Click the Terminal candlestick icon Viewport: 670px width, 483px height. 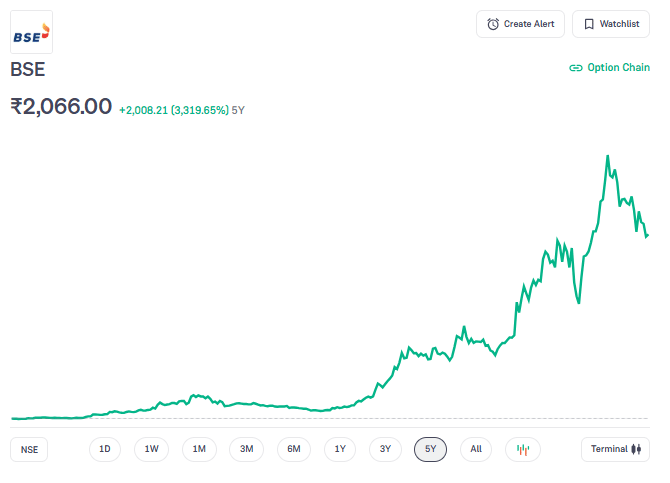tap(635, 449)
